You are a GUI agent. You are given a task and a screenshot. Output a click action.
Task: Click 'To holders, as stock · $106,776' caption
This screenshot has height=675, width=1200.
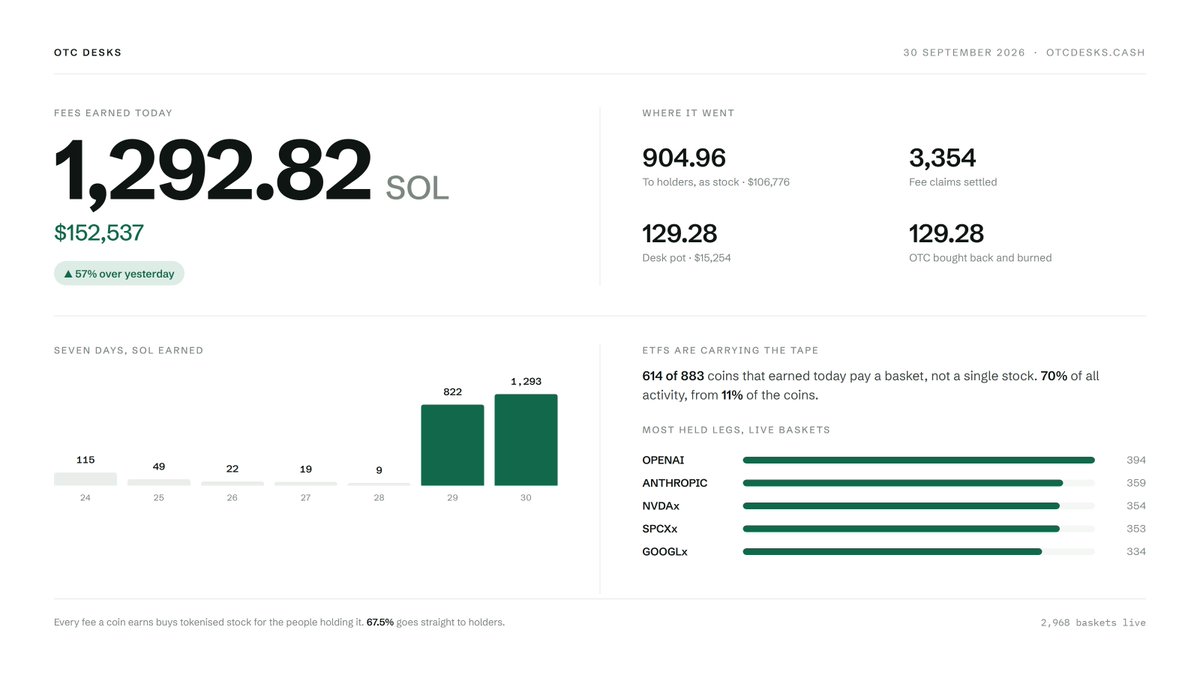(716, 182)
